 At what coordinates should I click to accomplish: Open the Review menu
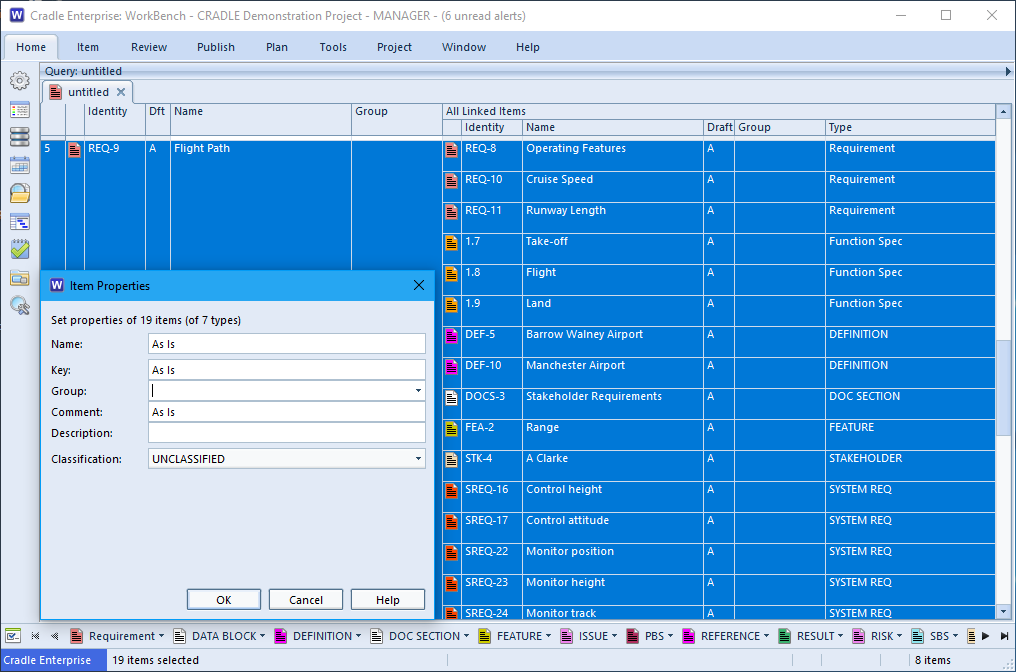click(149, 47)
